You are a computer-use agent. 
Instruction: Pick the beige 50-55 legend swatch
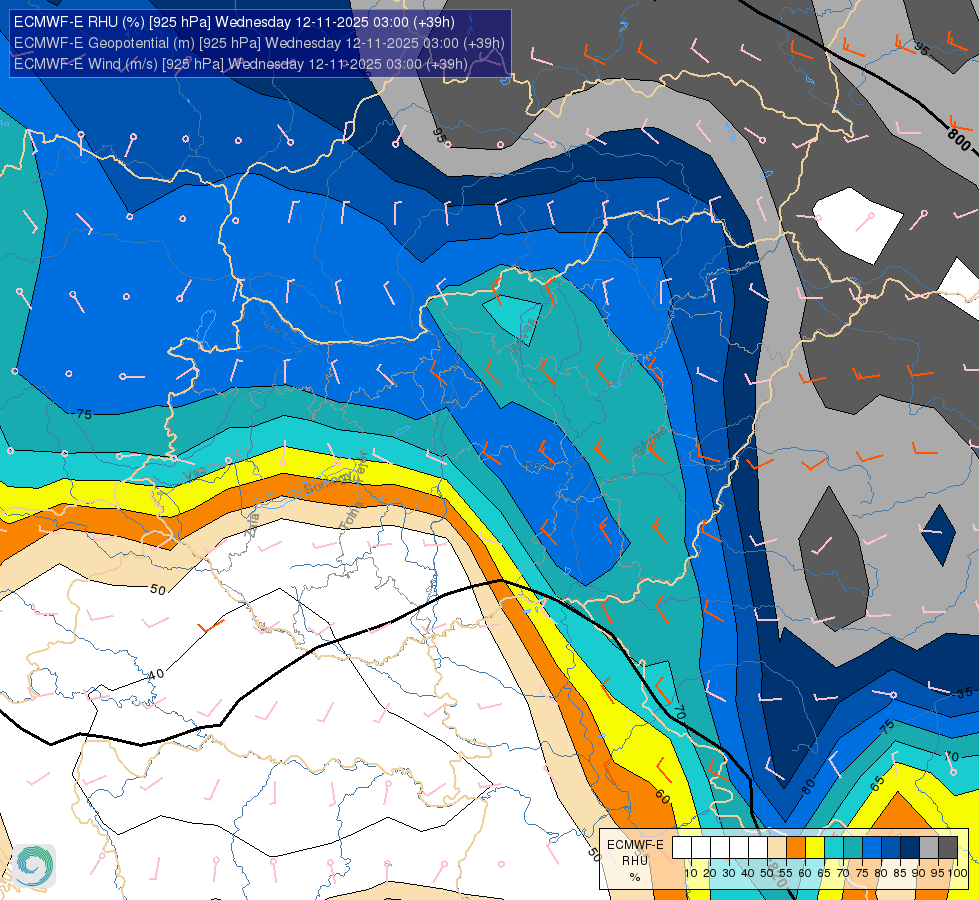coord(777,847)
